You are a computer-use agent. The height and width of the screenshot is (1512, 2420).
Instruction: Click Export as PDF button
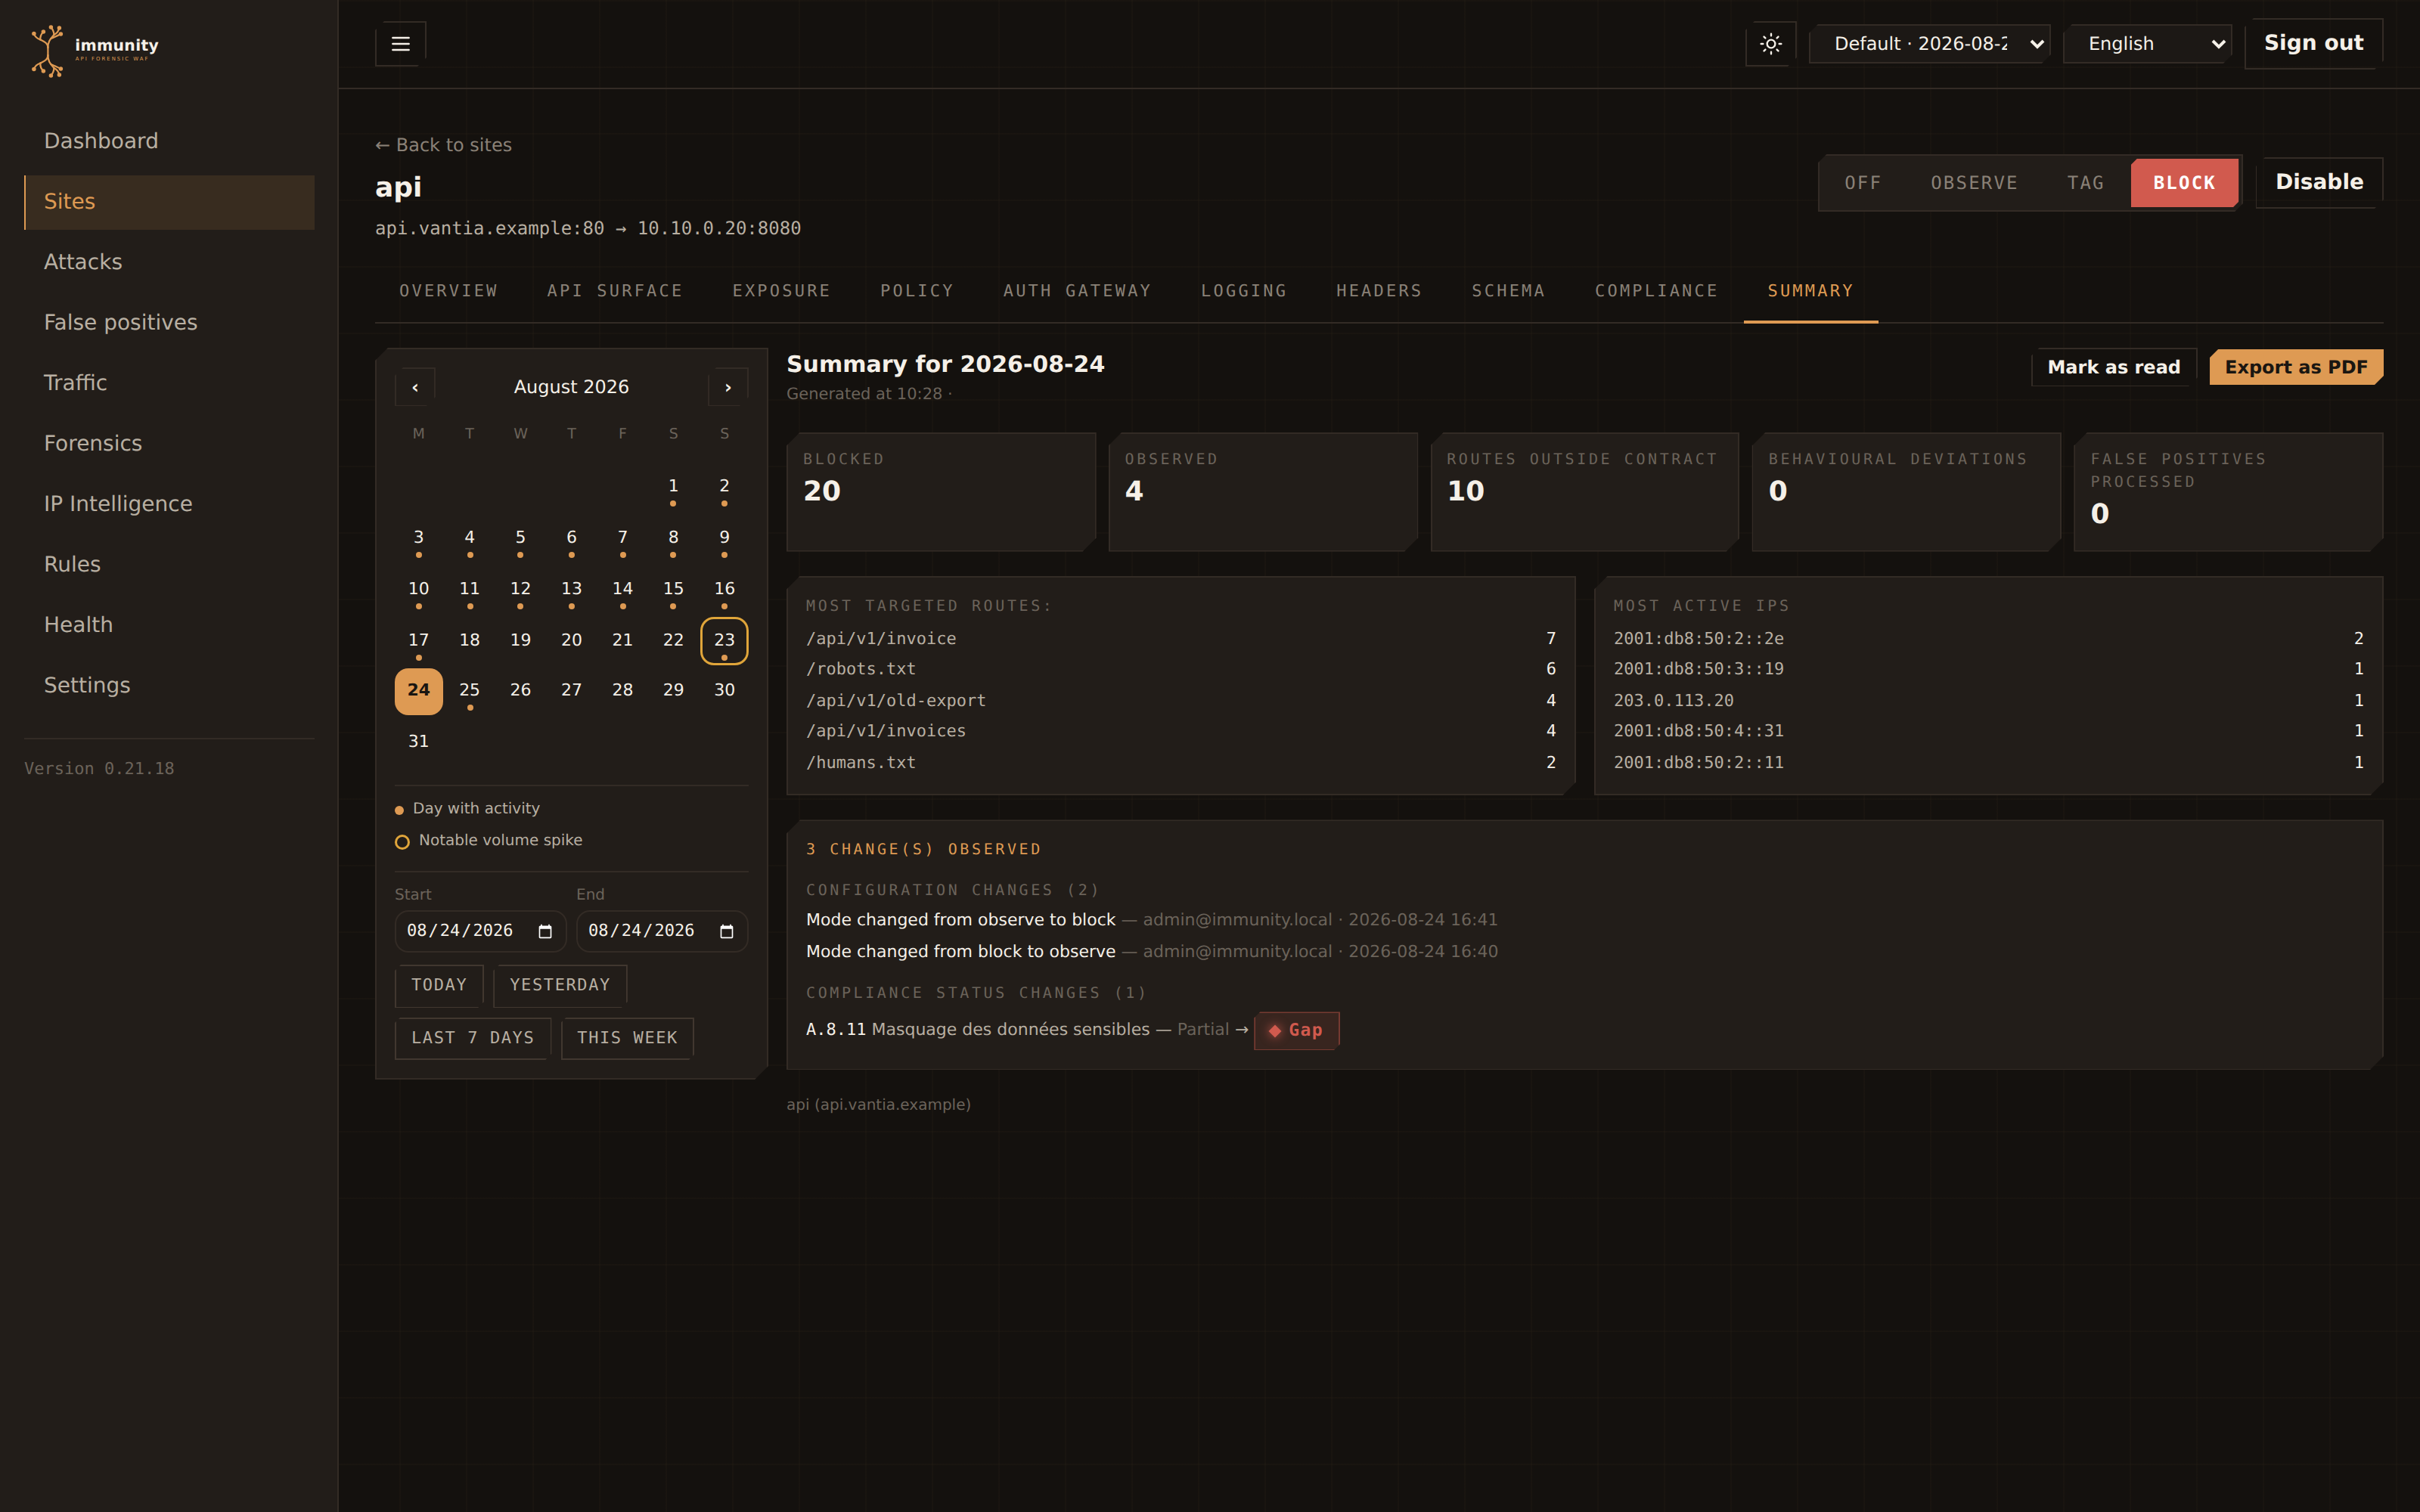[2296, 367]
